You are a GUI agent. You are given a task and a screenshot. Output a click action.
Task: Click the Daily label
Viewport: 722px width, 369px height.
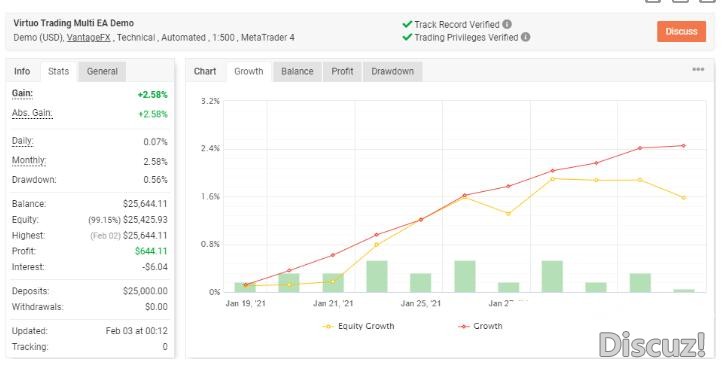[23, 141]
